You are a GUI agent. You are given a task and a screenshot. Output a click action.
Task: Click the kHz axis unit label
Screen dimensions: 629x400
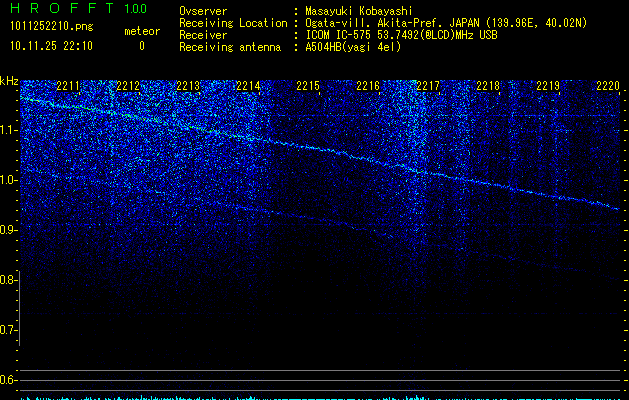pos(9,81)
